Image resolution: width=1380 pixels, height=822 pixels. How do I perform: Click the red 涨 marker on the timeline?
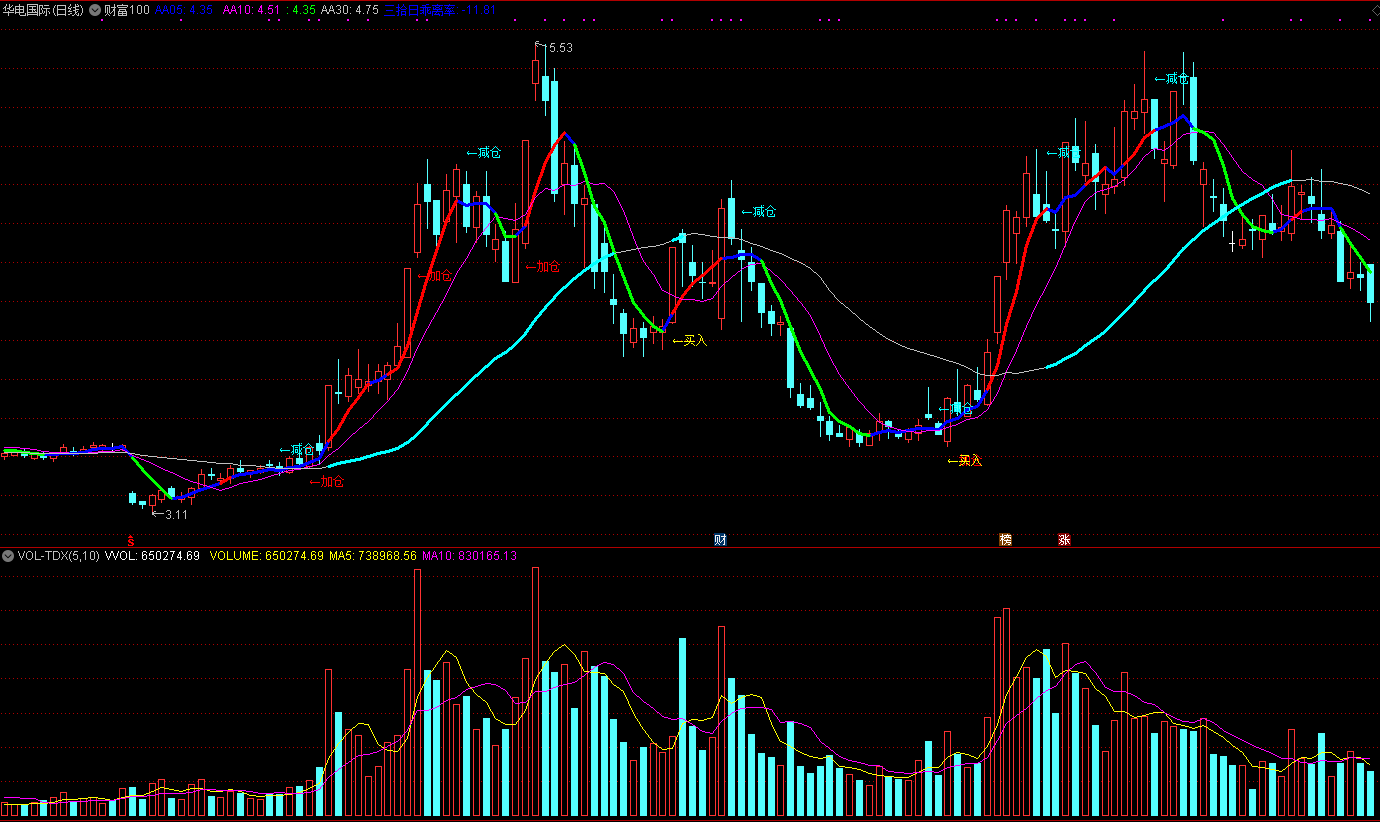1065,540
